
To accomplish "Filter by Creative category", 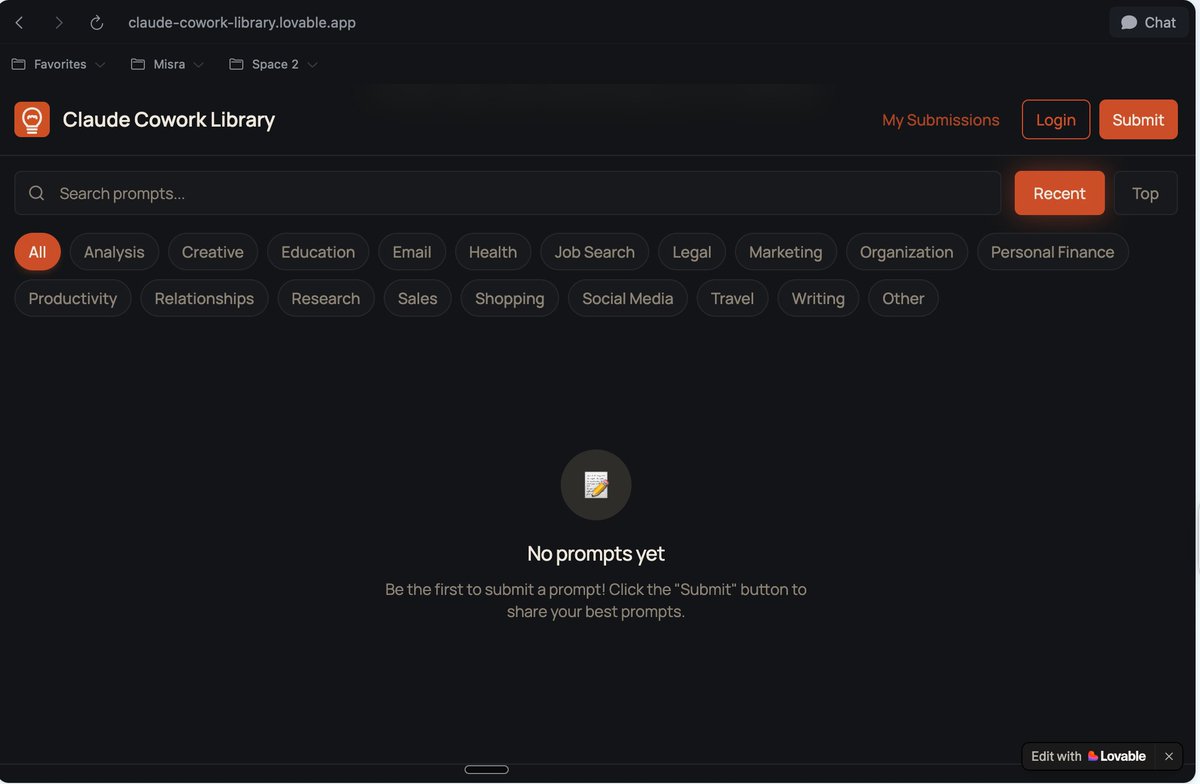I will [213, 252].
